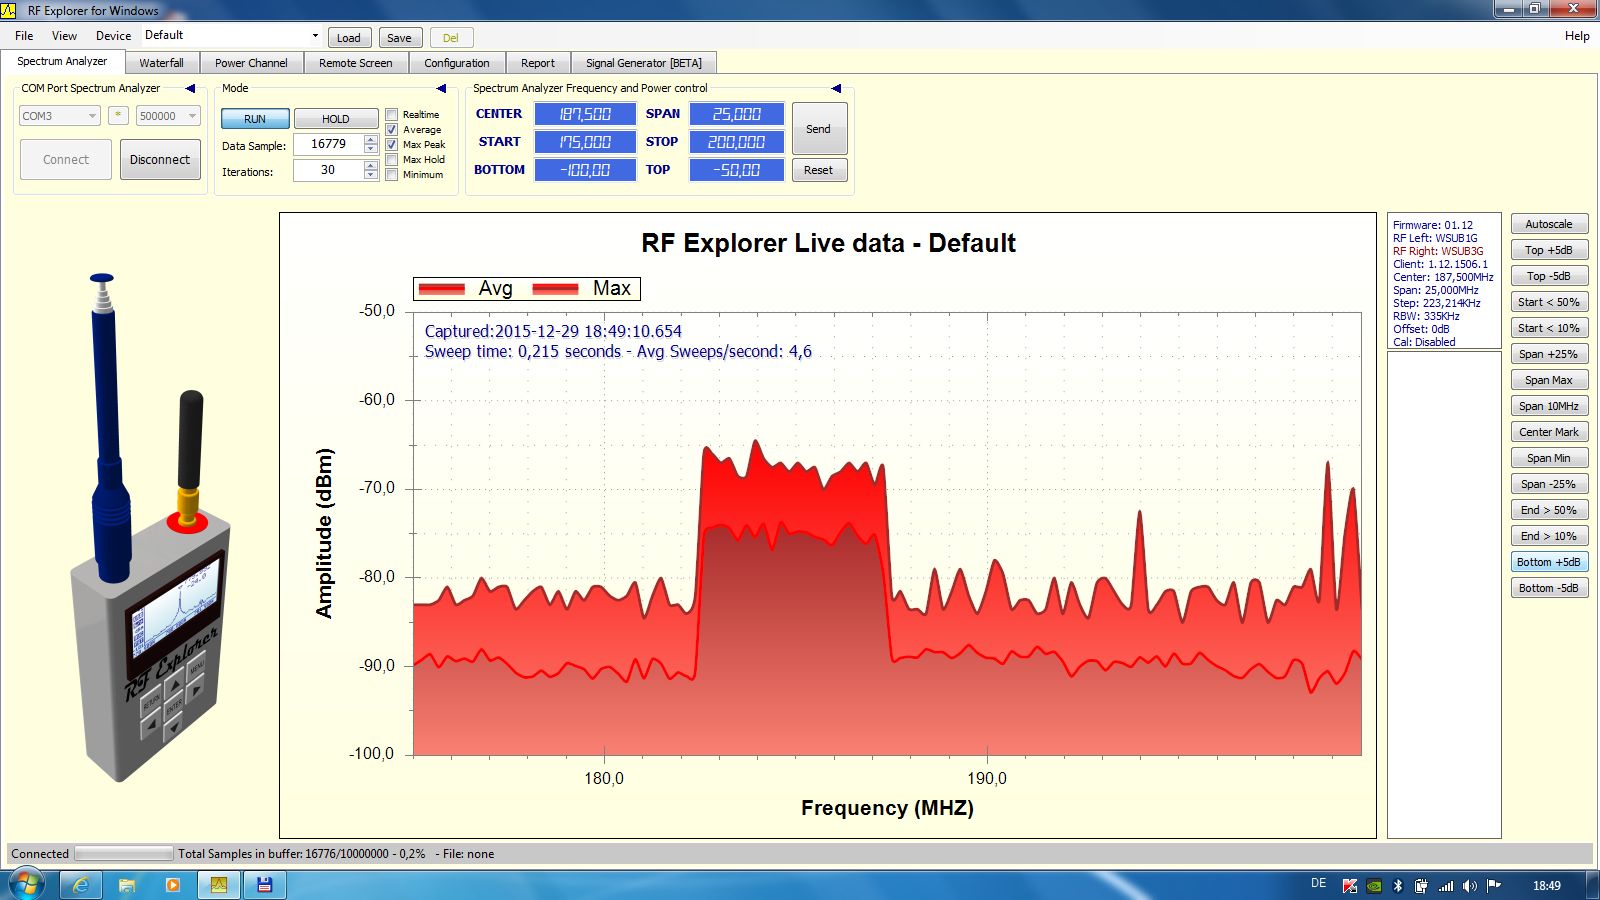Click the BOTTOM amplitude field
Image resolution: width=1600 pixels, height=900 pixels.
click(x=585, y=170)
